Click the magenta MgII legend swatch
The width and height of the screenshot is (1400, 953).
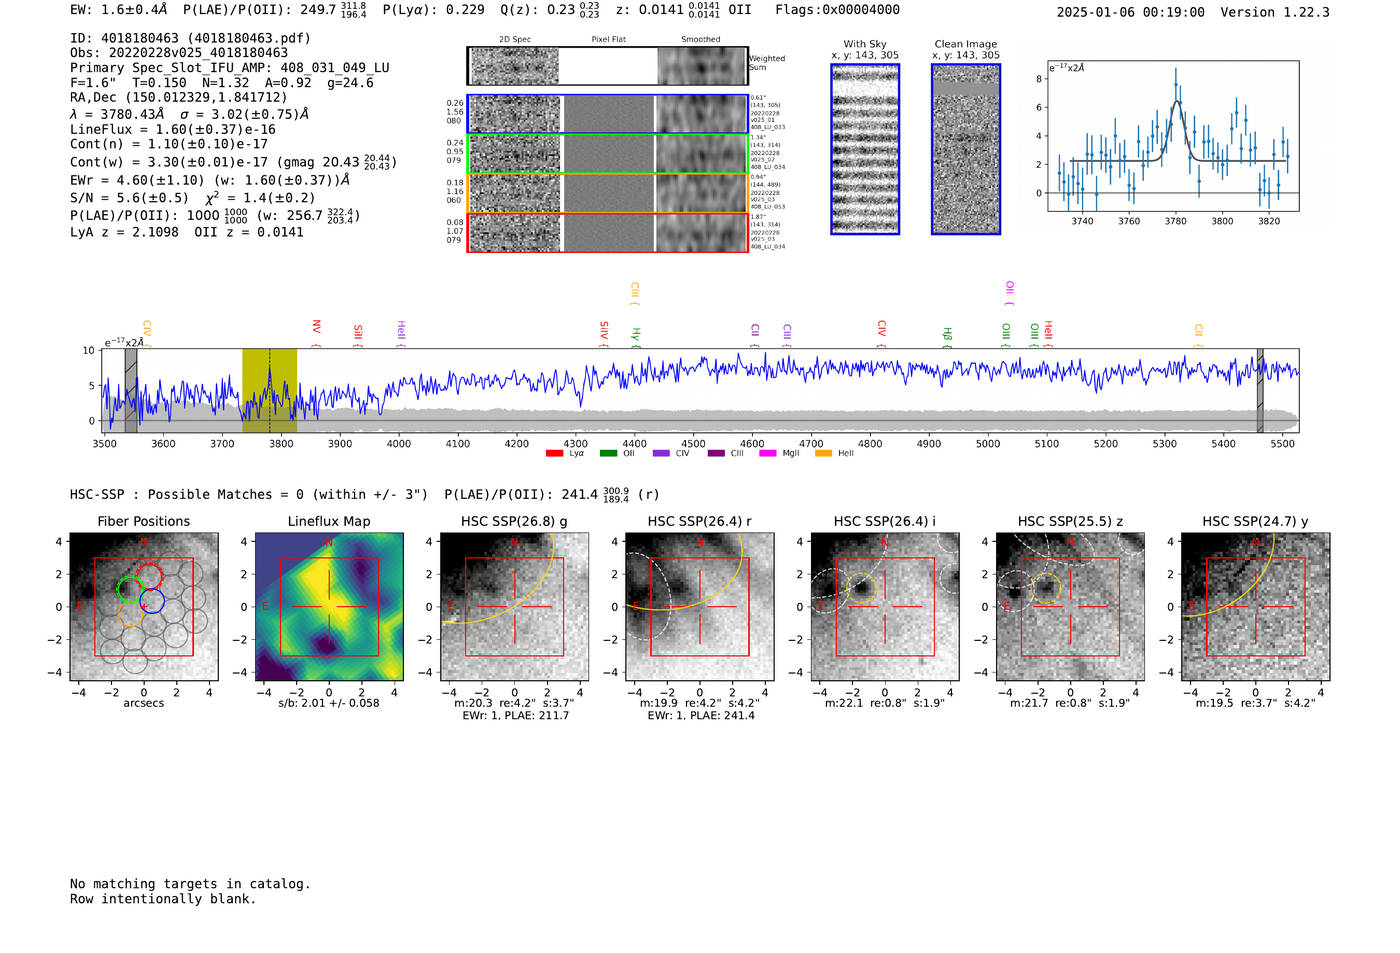(x=769, y=453)
